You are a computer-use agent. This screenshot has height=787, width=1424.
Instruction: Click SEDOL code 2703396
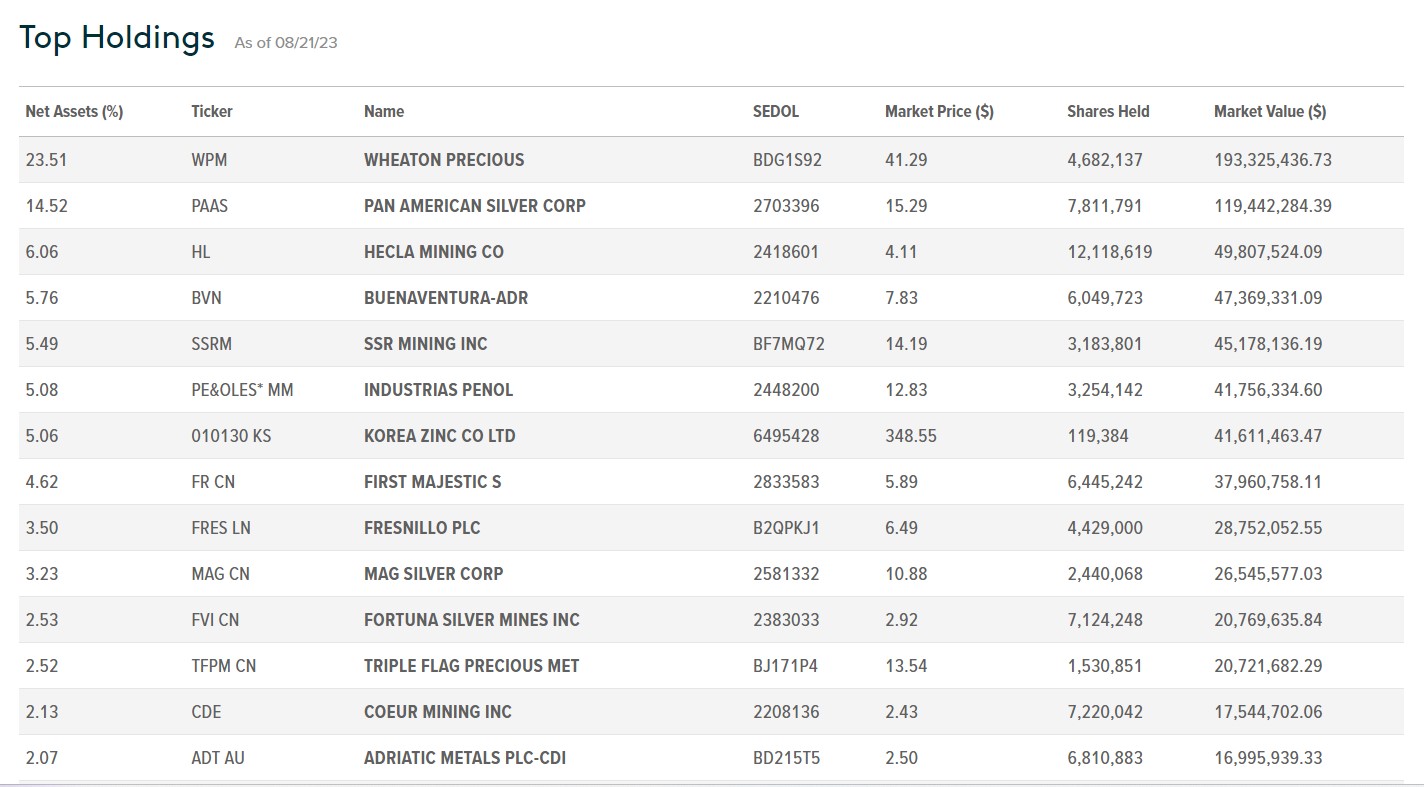(x=786, y=206)
